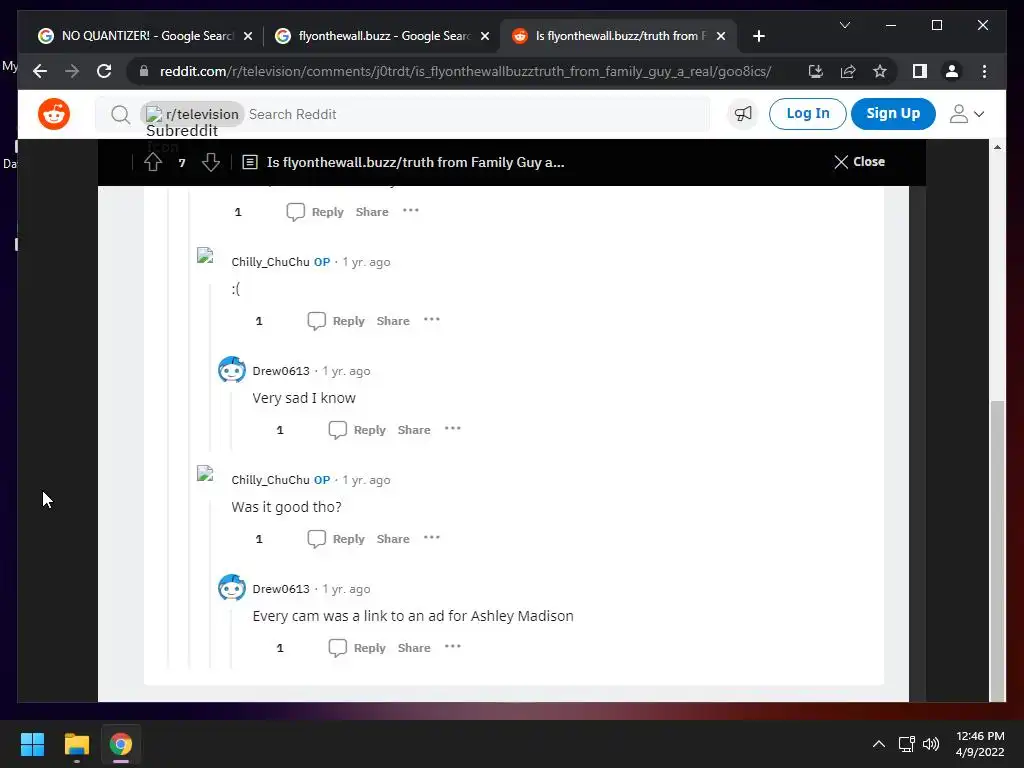
Task: Open Drew0613 profile from 'Very sad I know'
Action: click(x=281, y=371)
